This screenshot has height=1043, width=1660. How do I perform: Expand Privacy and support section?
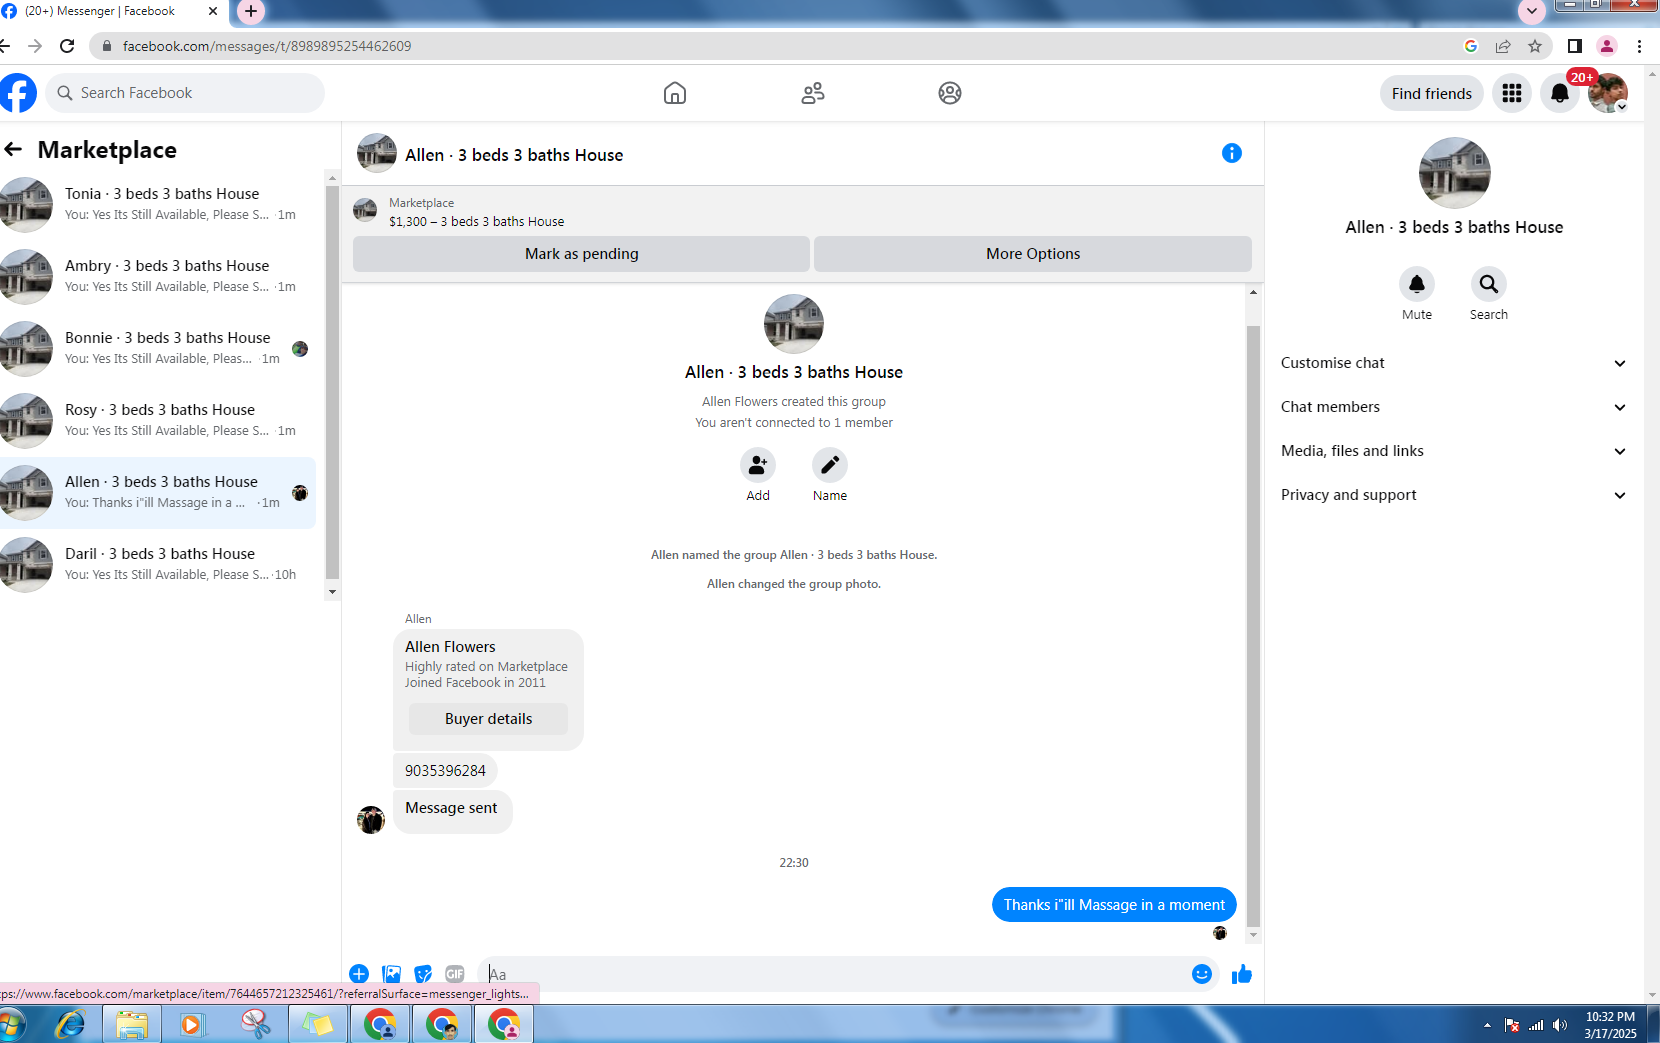(1454, 495)
